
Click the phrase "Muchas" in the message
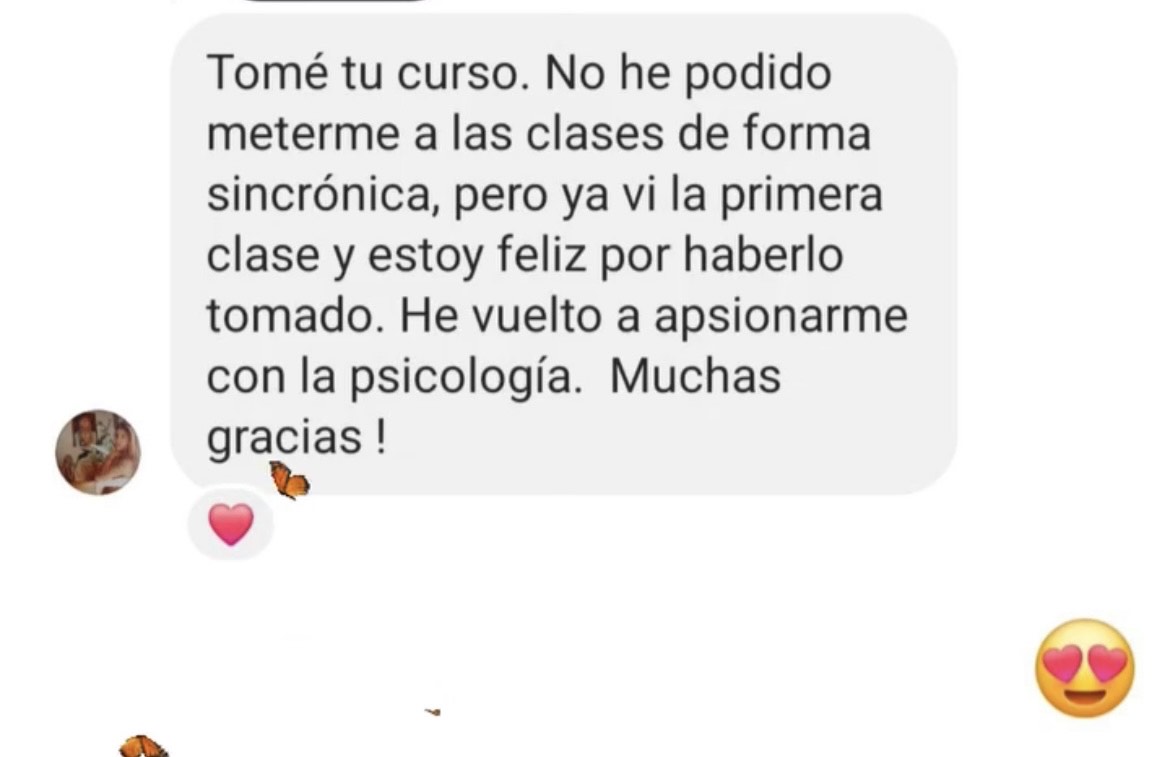click(x=695, y=376)
